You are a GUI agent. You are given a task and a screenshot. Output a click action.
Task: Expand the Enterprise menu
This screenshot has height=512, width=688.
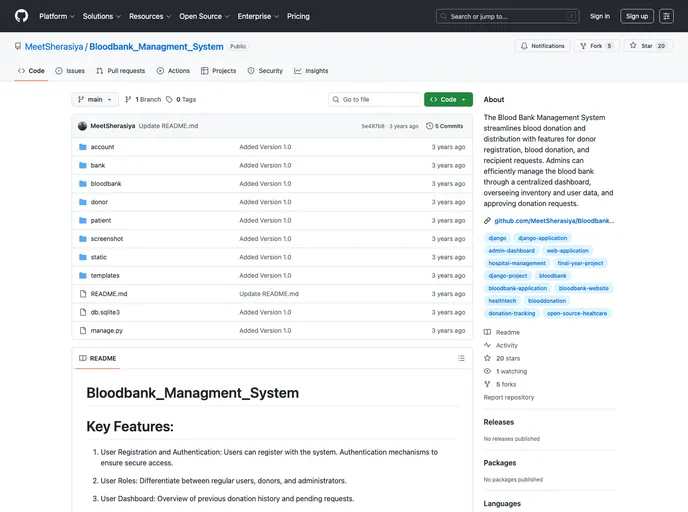point(258,16)
